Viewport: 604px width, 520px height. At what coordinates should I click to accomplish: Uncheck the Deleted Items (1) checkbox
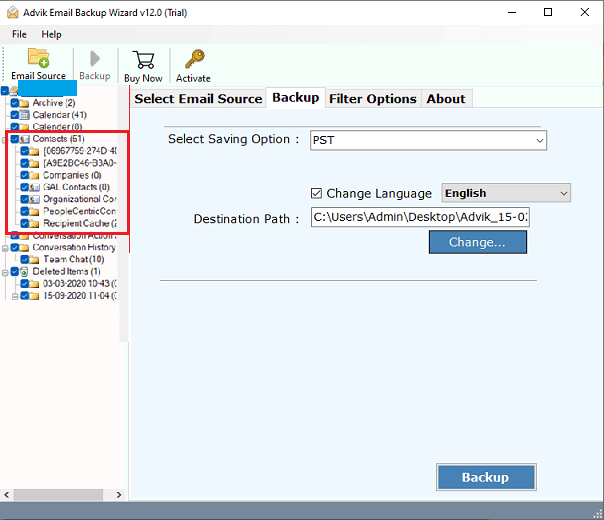[x=15, y=272]
